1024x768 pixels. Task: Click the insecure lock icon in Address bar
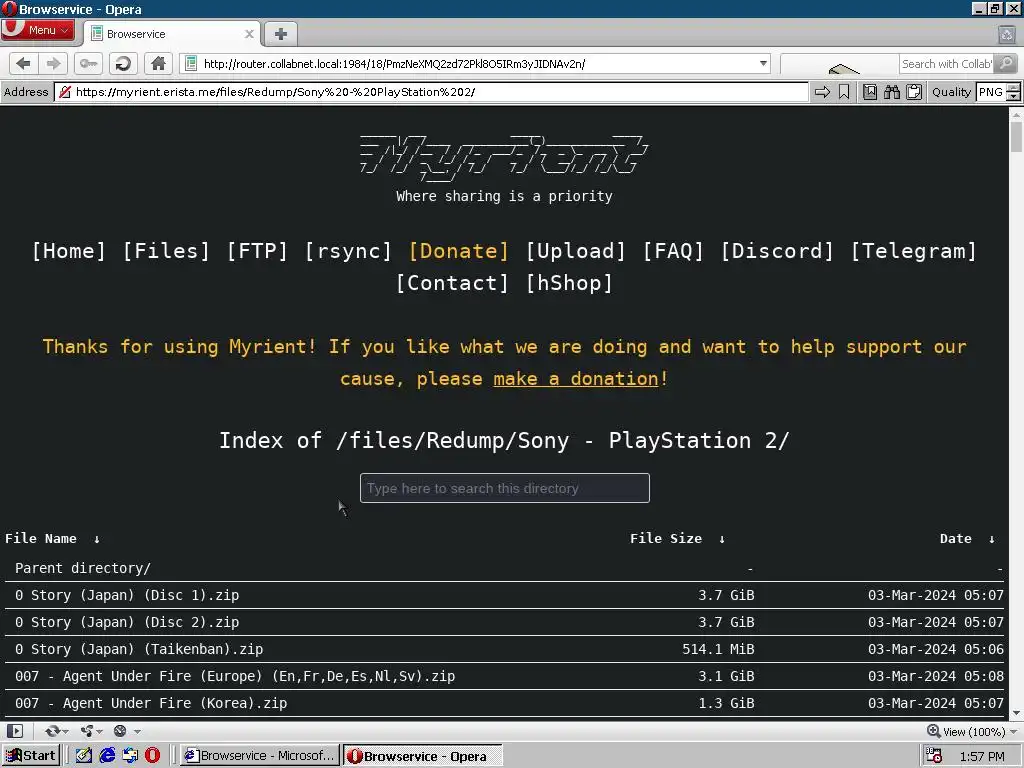[65, 92]
